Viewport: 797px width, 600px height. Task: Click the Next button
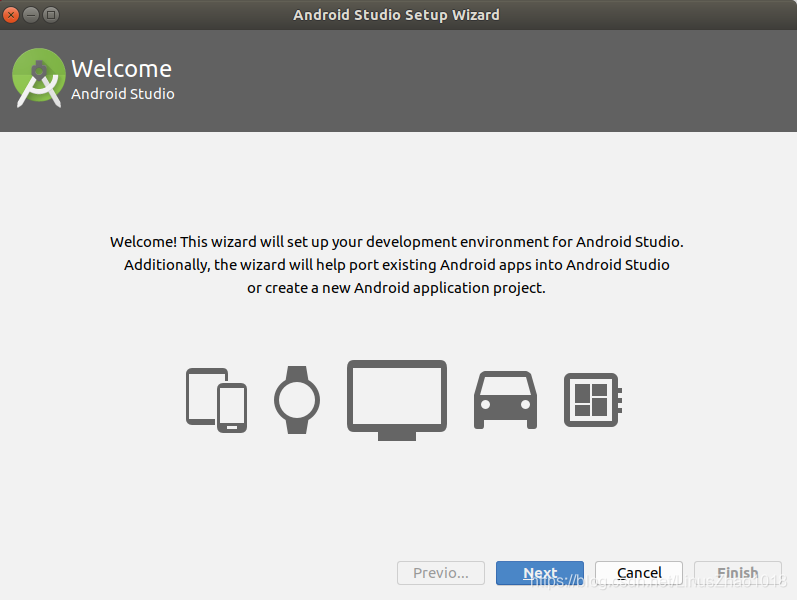click(x=540, y=573)
